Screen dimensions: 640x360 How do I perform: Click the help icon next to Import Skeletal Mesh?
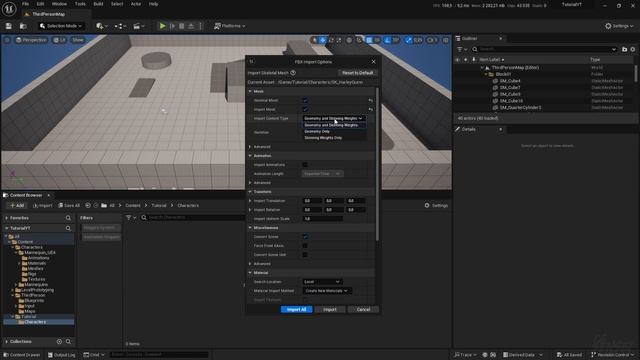point(293,73)
